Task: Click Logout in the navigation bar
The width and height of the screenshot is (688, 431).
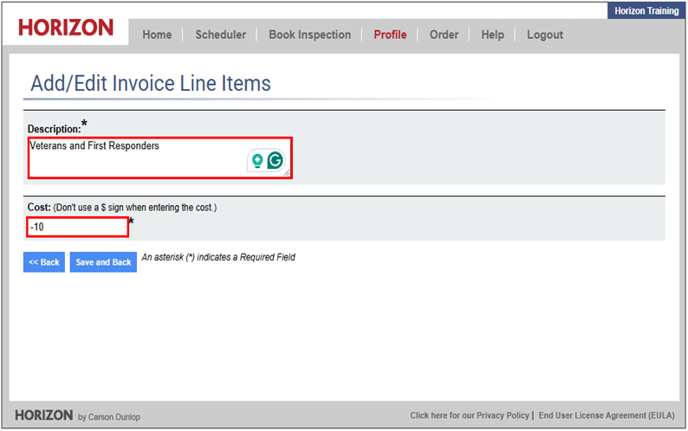Action: [x=545, y=35]
